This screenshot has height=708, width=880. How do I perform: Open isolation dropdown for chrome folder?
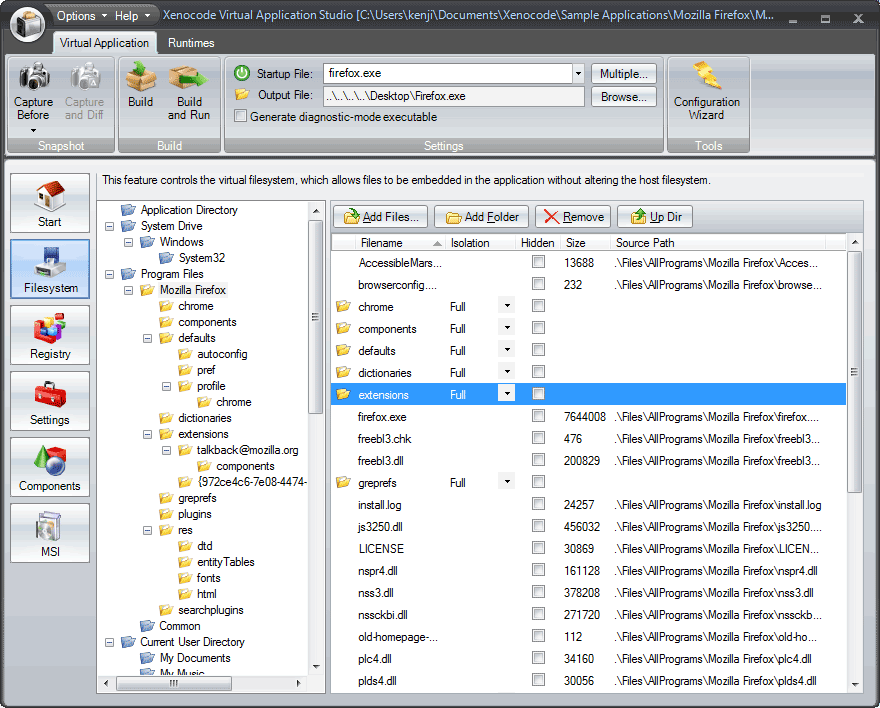pos(507,306)
